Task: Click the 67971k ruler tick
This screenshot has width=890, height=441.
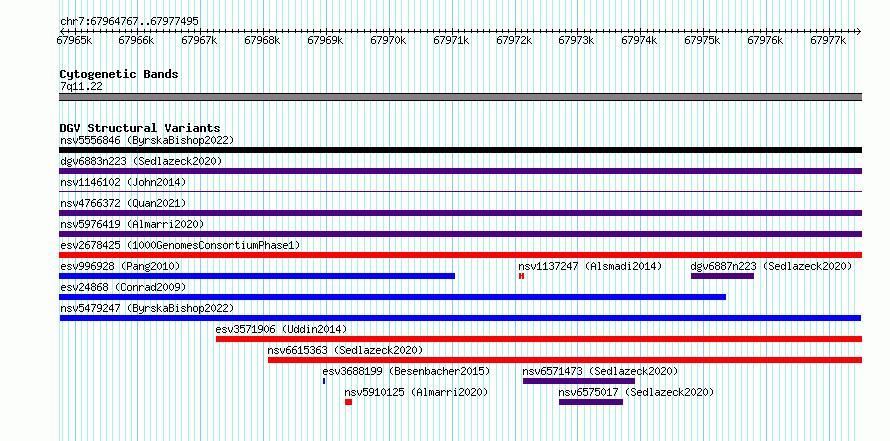Action: pos(451,40)
